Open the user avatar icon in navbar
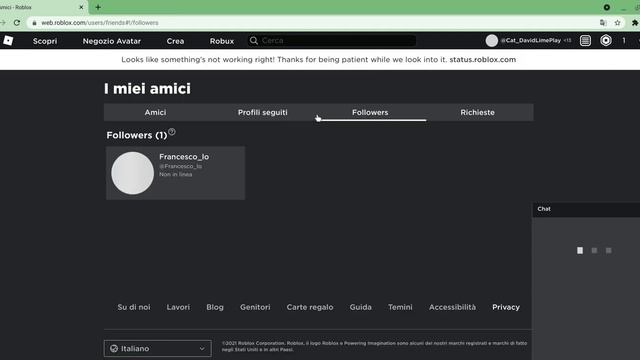This screenshot has width=640, height=360. (x=491, y=40)
